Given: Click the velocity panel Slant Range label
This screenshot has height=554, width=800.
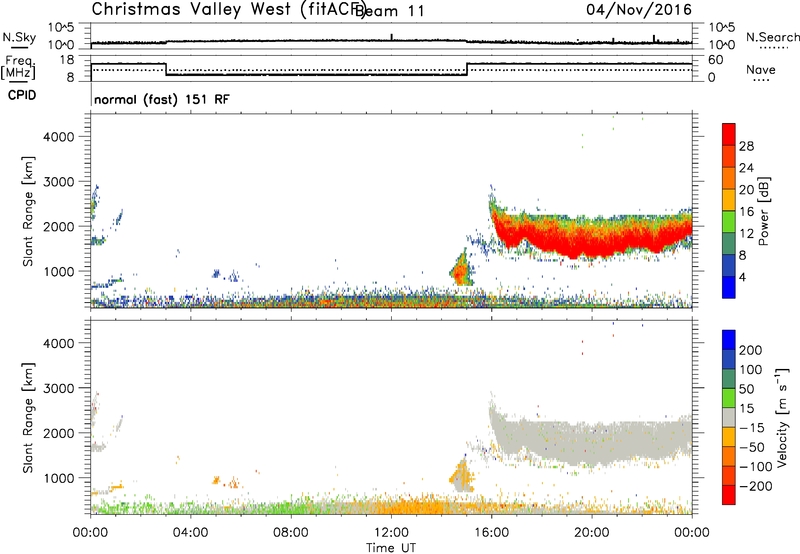Looking at the screenshot, I should coord(28,418).
